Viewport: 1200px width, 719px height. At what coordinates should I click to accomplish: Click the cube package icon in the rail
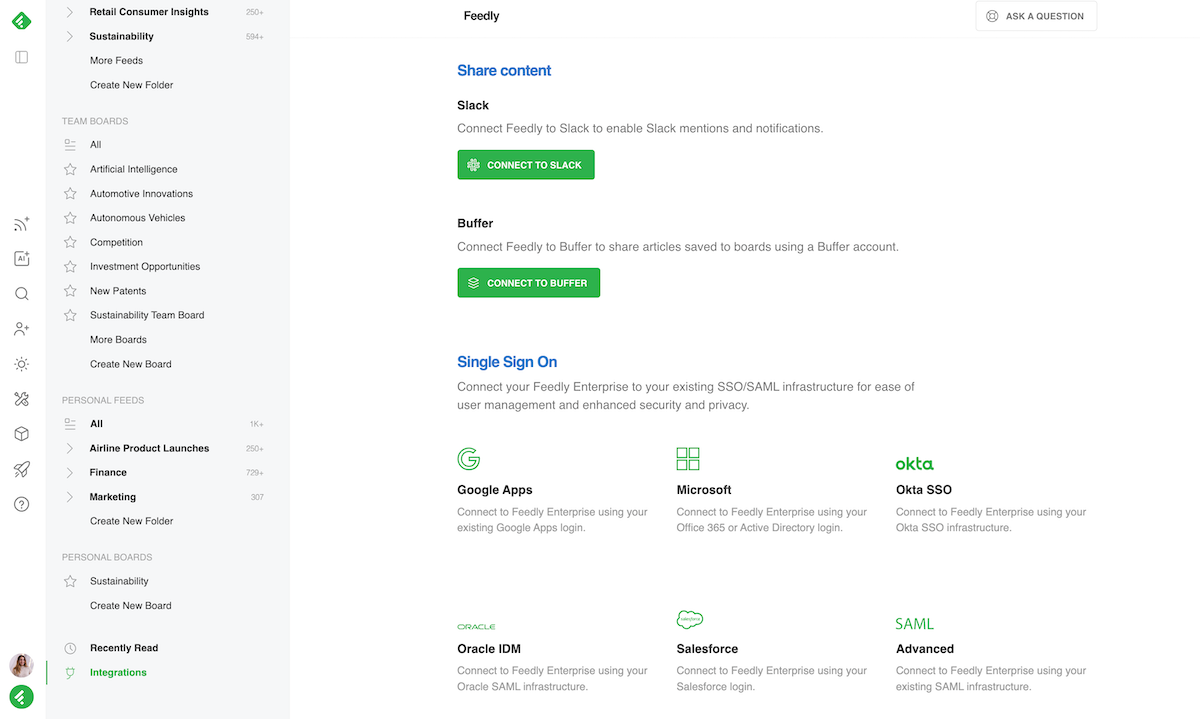pos(21,433)
